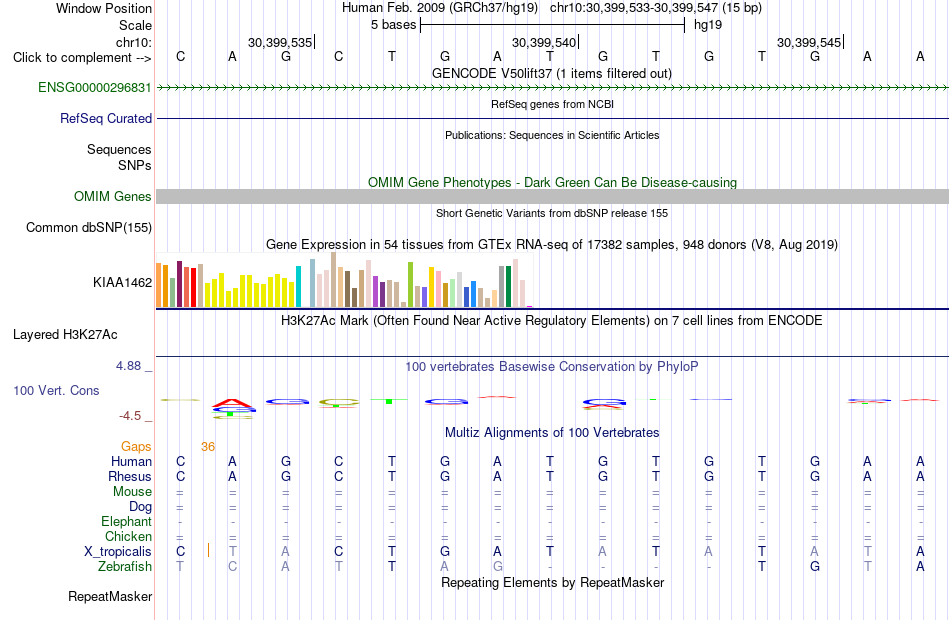Image resolution: width=950 pixels, height=620 pixels.
Task: Click the 30,399,535 ruler position
Action: (280, 42)
